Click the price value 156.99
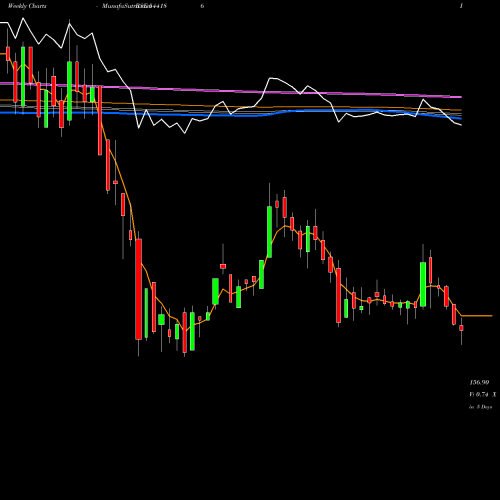 [x=479, y=382]
